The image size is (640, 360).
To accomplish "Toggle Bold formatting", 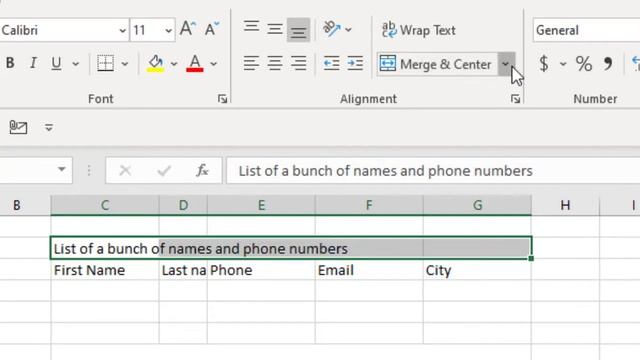I will (10, 63).
